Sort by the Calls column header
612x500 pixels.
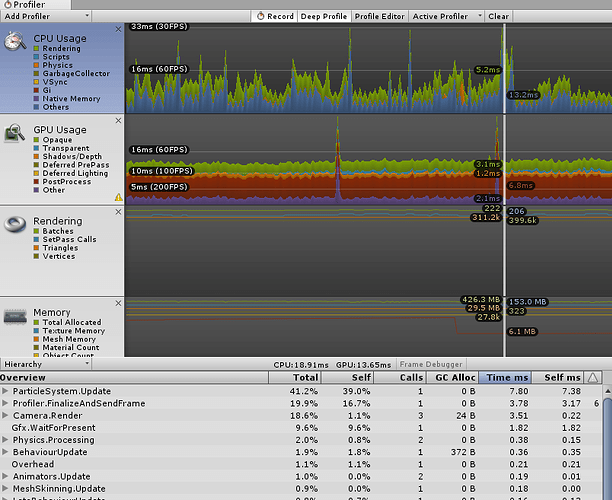click(399, 377)
